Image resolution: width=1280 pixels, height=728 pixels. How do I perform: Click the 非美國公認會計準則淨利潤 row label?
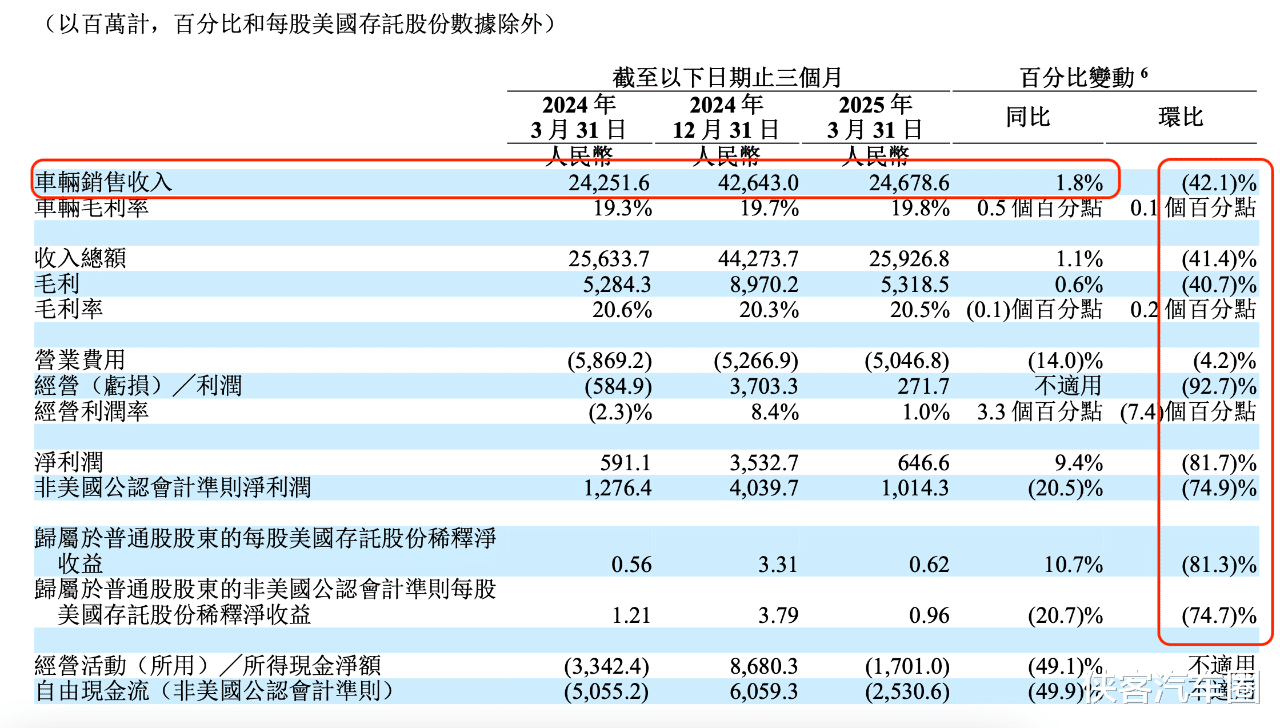click(x=173, y=487)
